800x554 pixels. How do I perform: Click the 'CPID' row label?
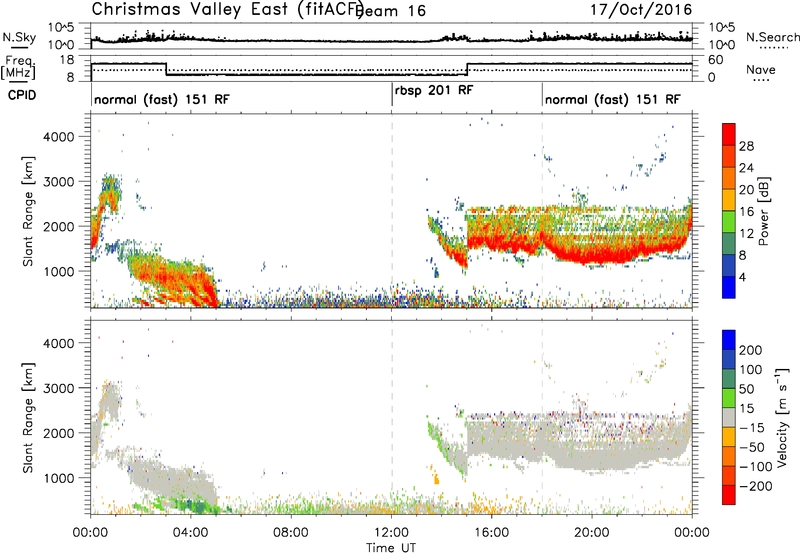coord(22,95)
